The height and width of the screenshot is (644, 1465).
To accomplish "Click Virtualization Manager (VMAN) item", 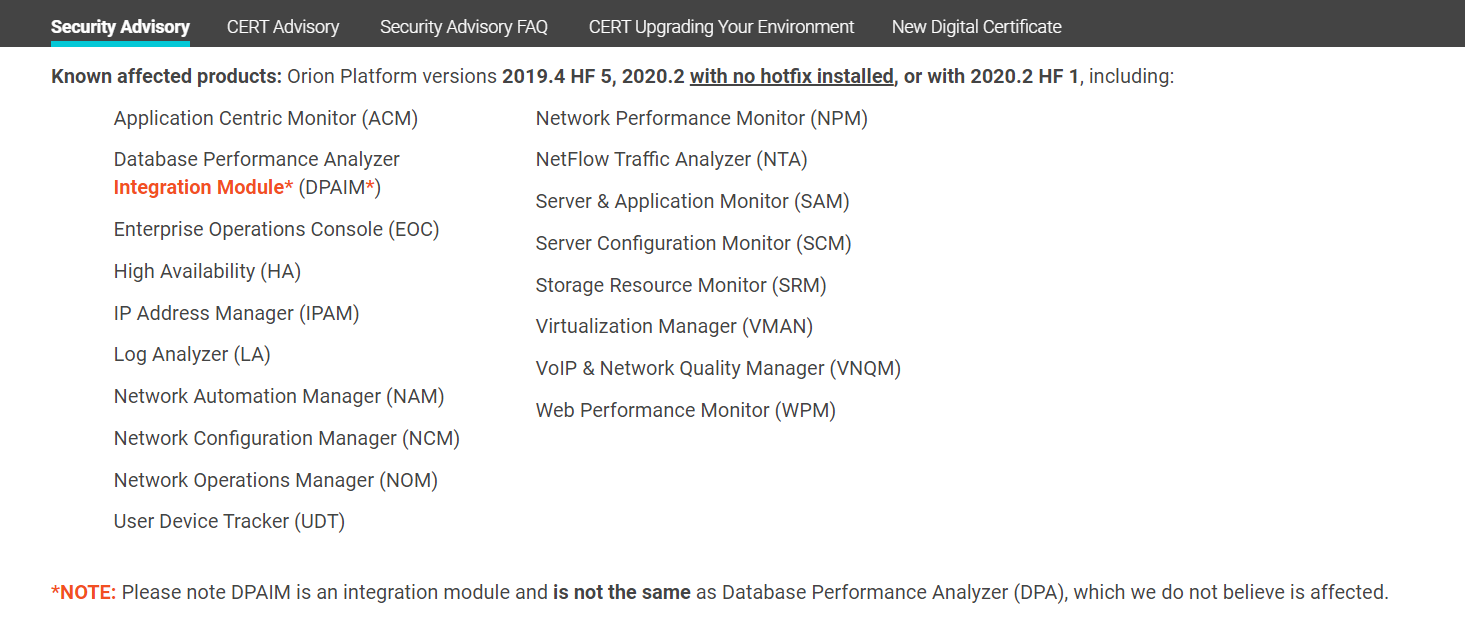I will [674, 326].
